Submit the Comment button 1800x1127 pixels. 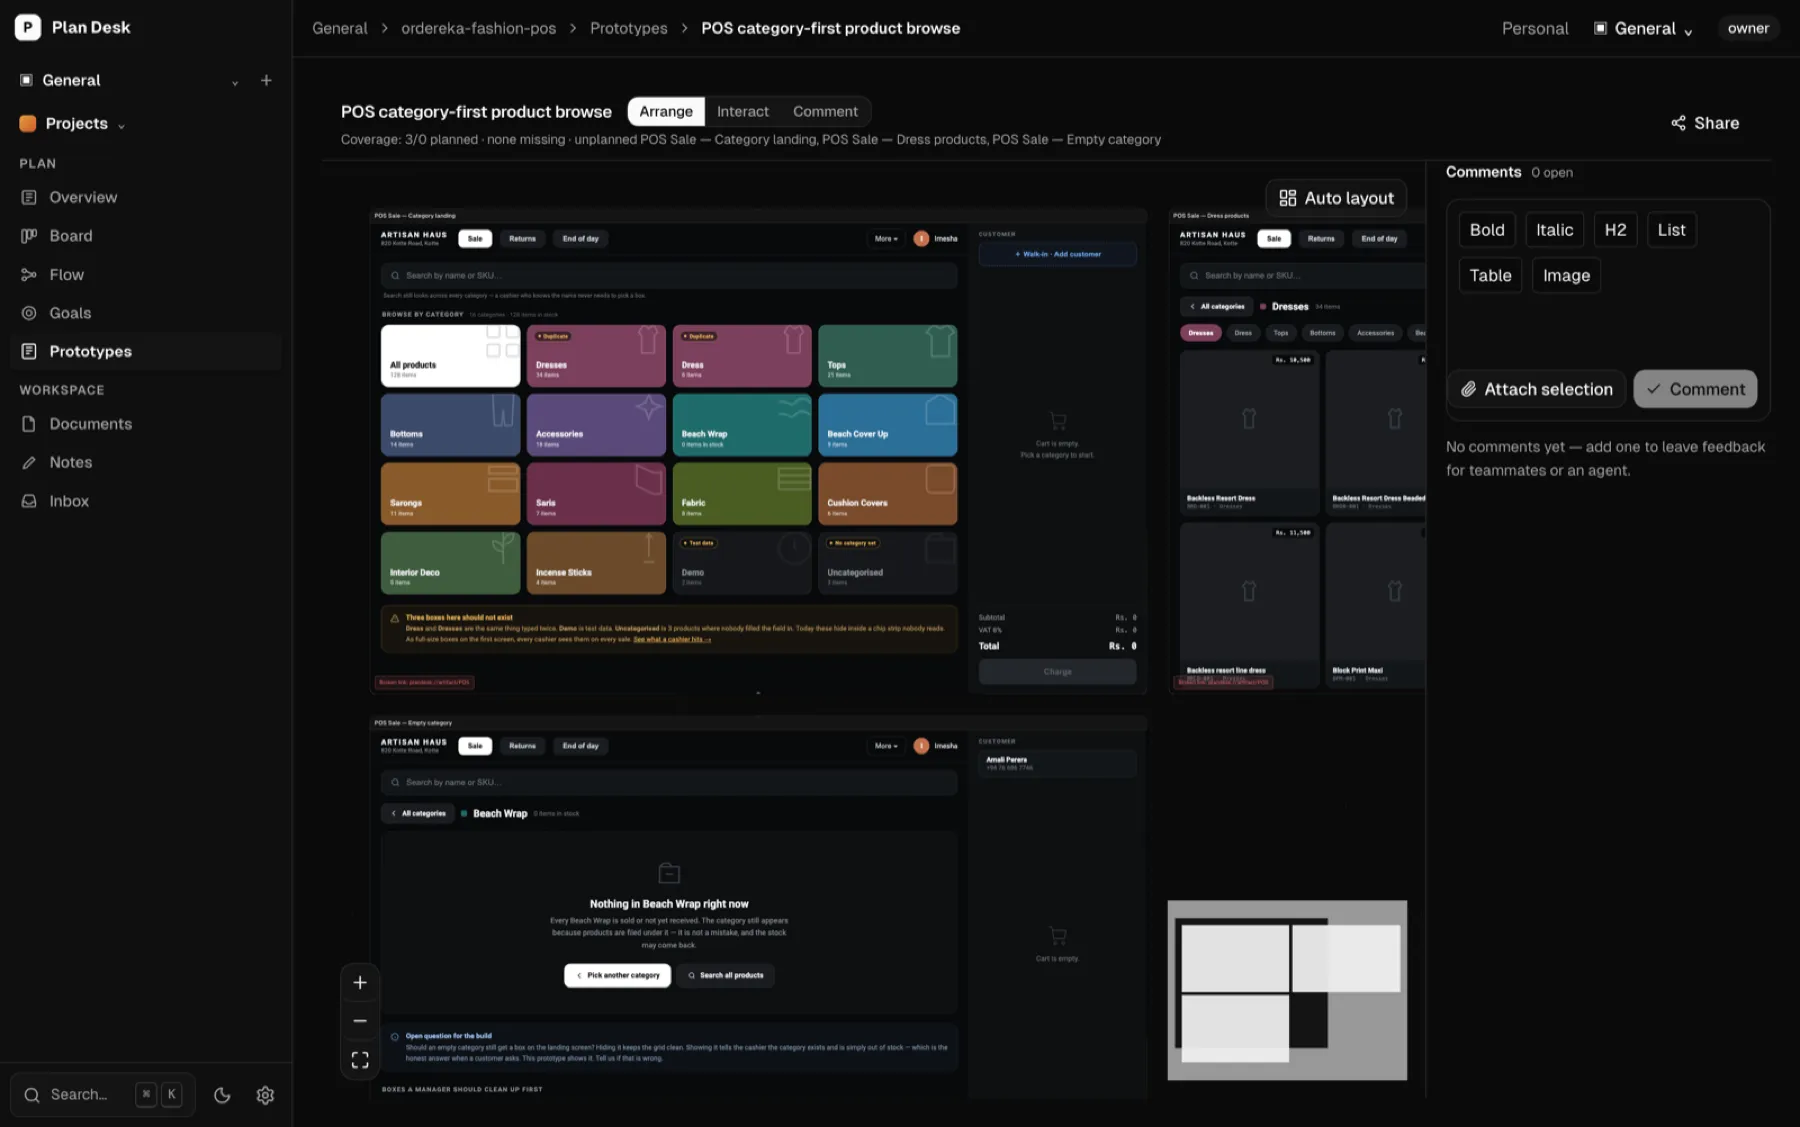point(1695,389)
